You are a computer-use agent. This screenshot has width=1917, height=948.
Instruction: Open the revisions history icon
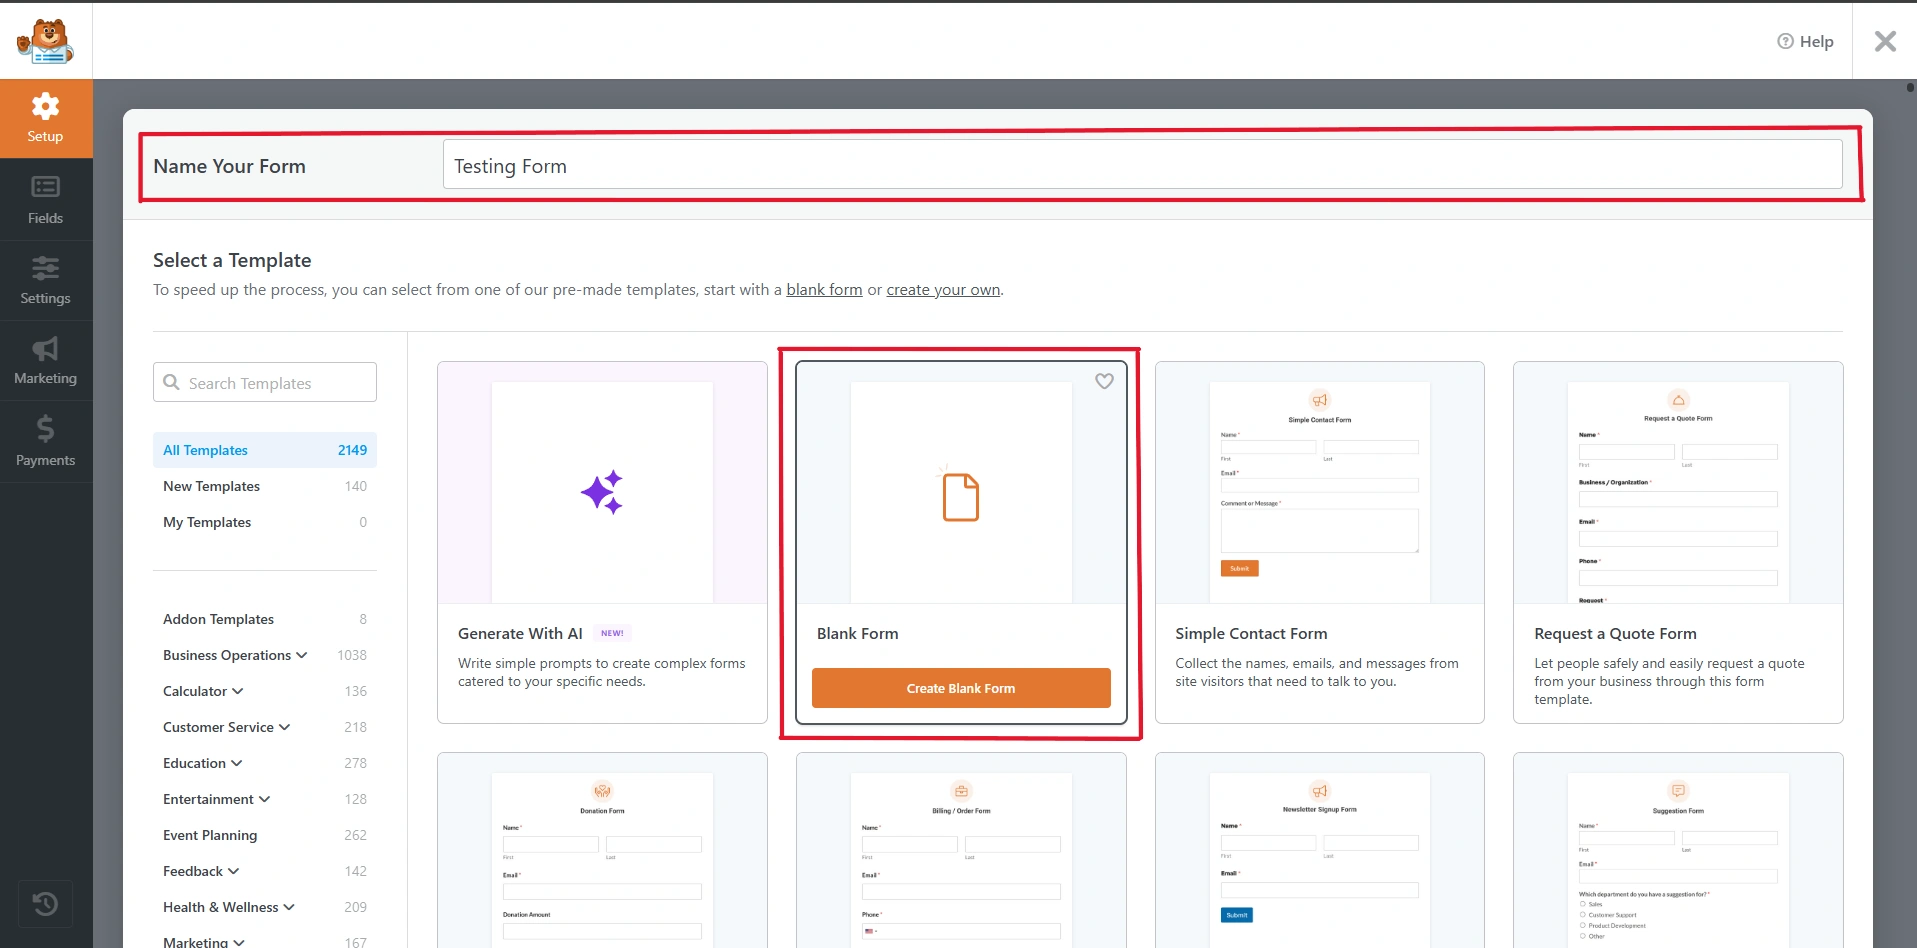pos(45,904)
